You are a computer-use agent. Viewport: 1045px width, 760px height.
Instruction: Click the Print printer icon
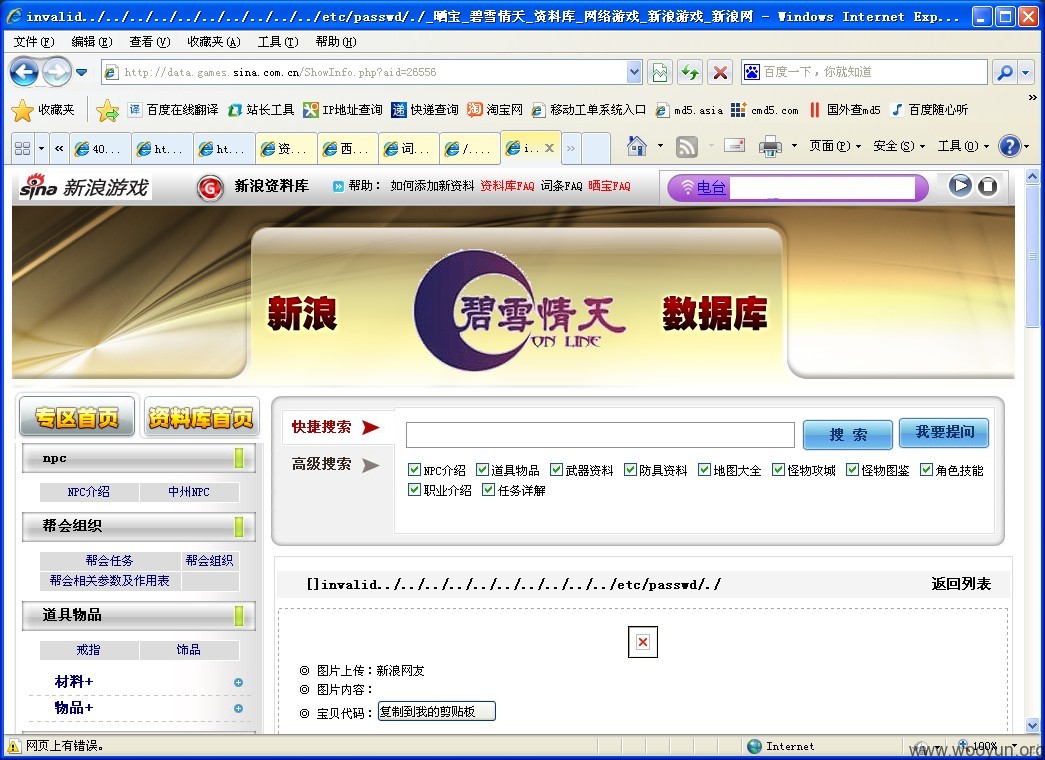tap(770, 146)
